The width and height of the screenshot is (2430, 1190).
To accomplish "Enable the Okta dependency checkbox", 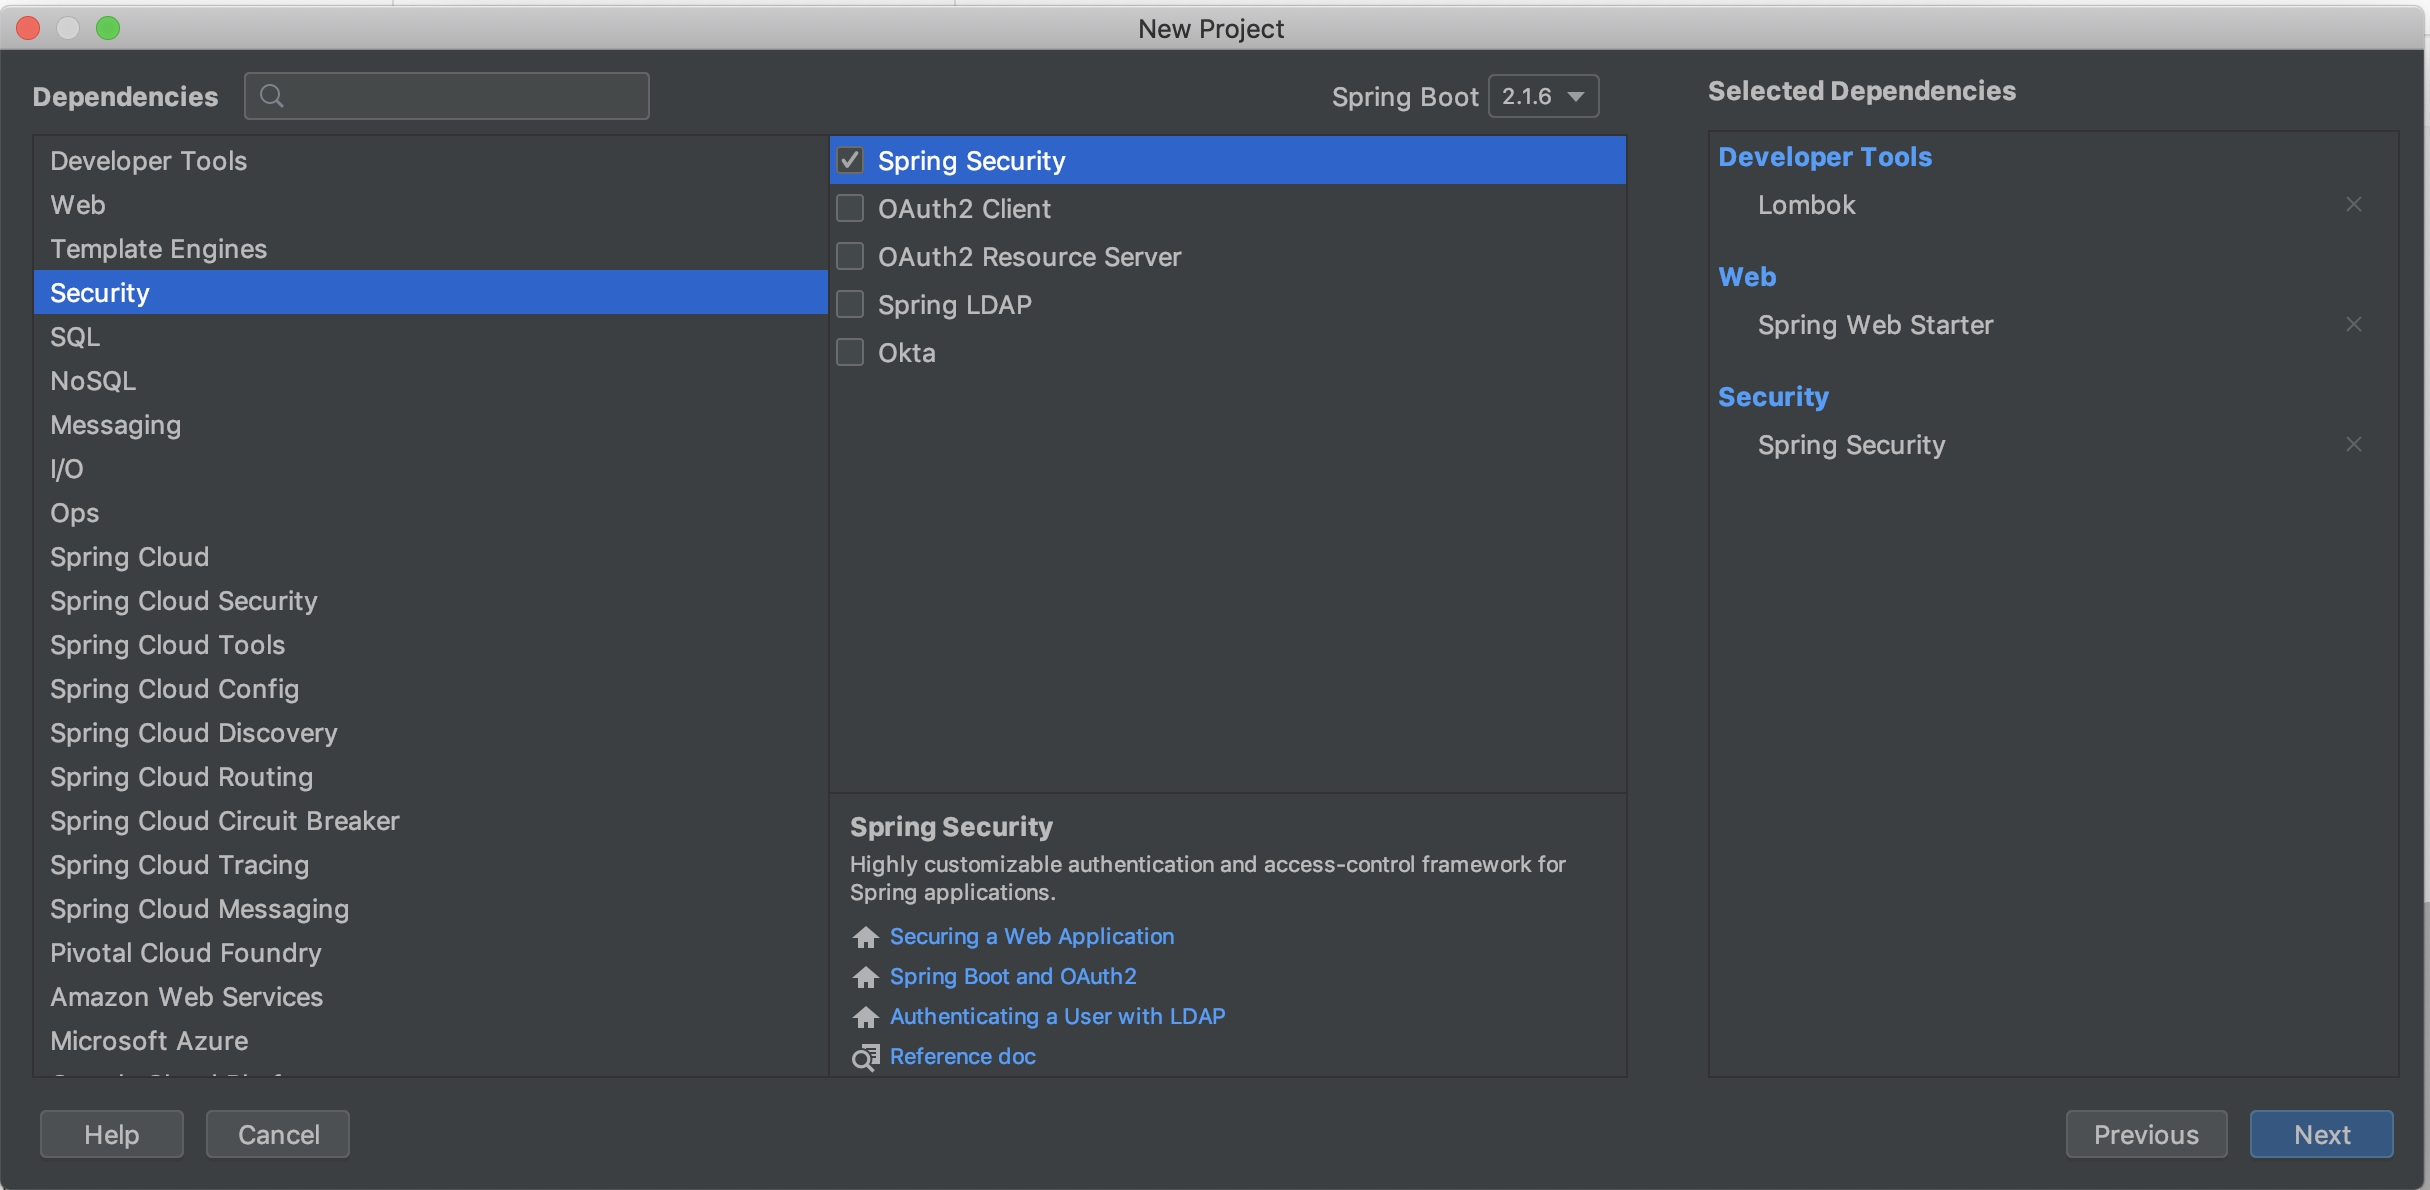I will 850,352.
